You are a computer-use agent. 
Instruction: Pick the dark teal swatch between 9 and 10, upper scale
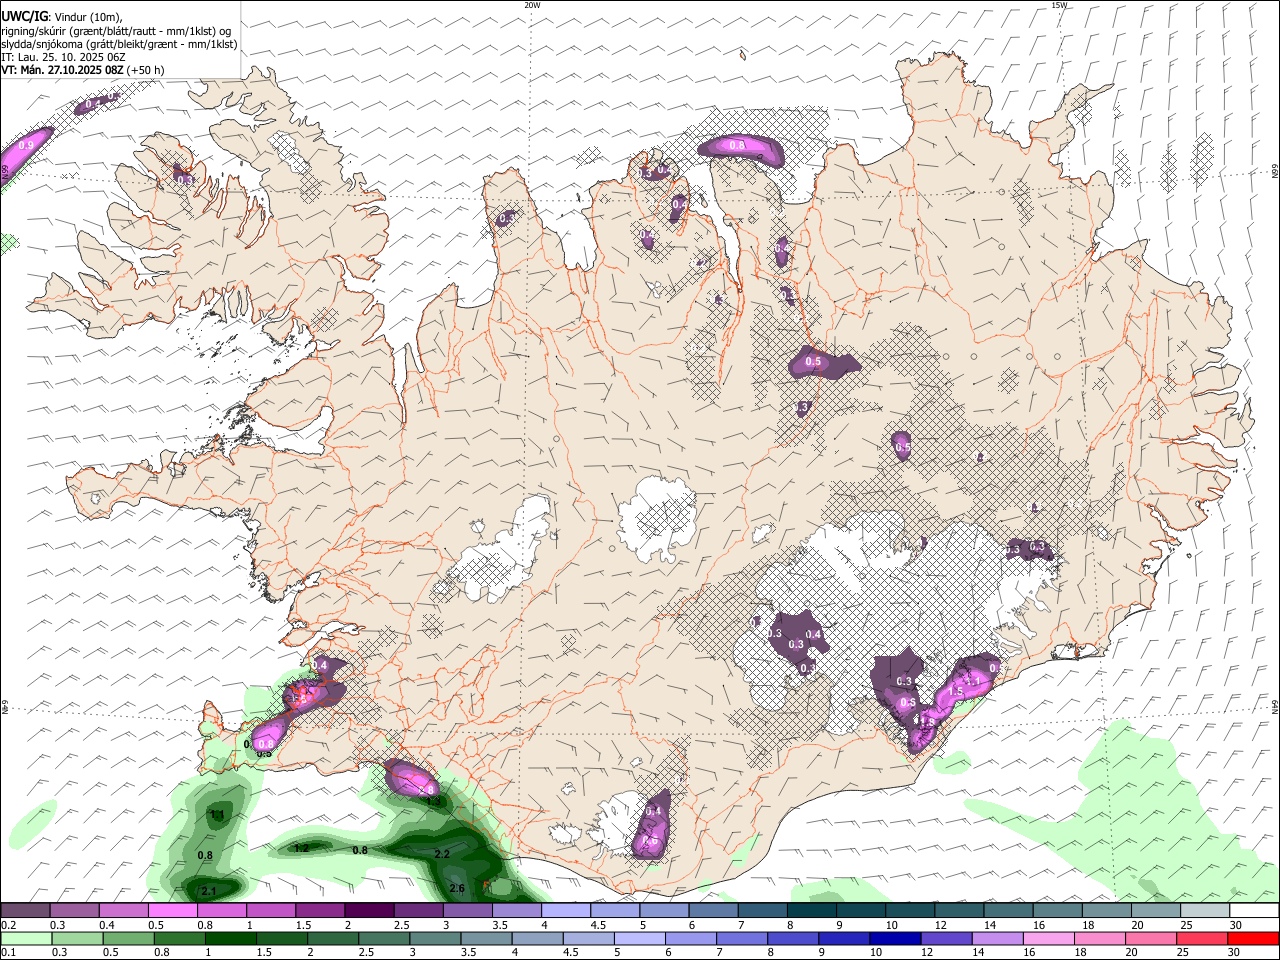pyautogui.click(x=861, y=910)
